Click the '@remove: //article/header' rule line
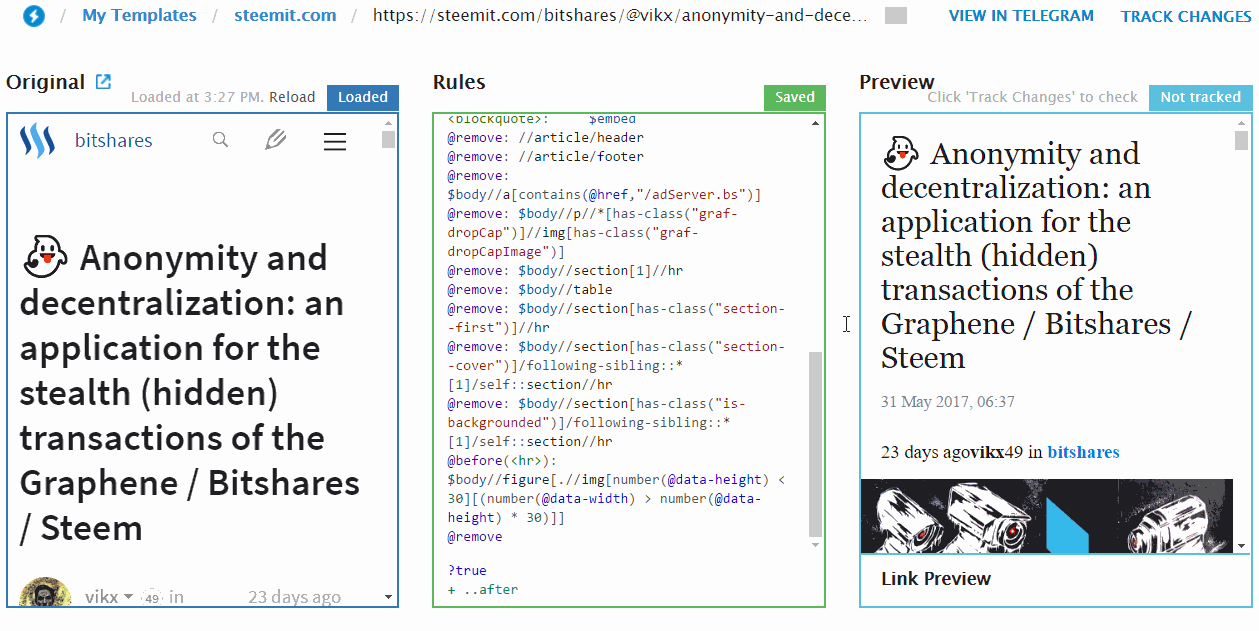This screenshot has width=1259, height=631. point(545,137)
